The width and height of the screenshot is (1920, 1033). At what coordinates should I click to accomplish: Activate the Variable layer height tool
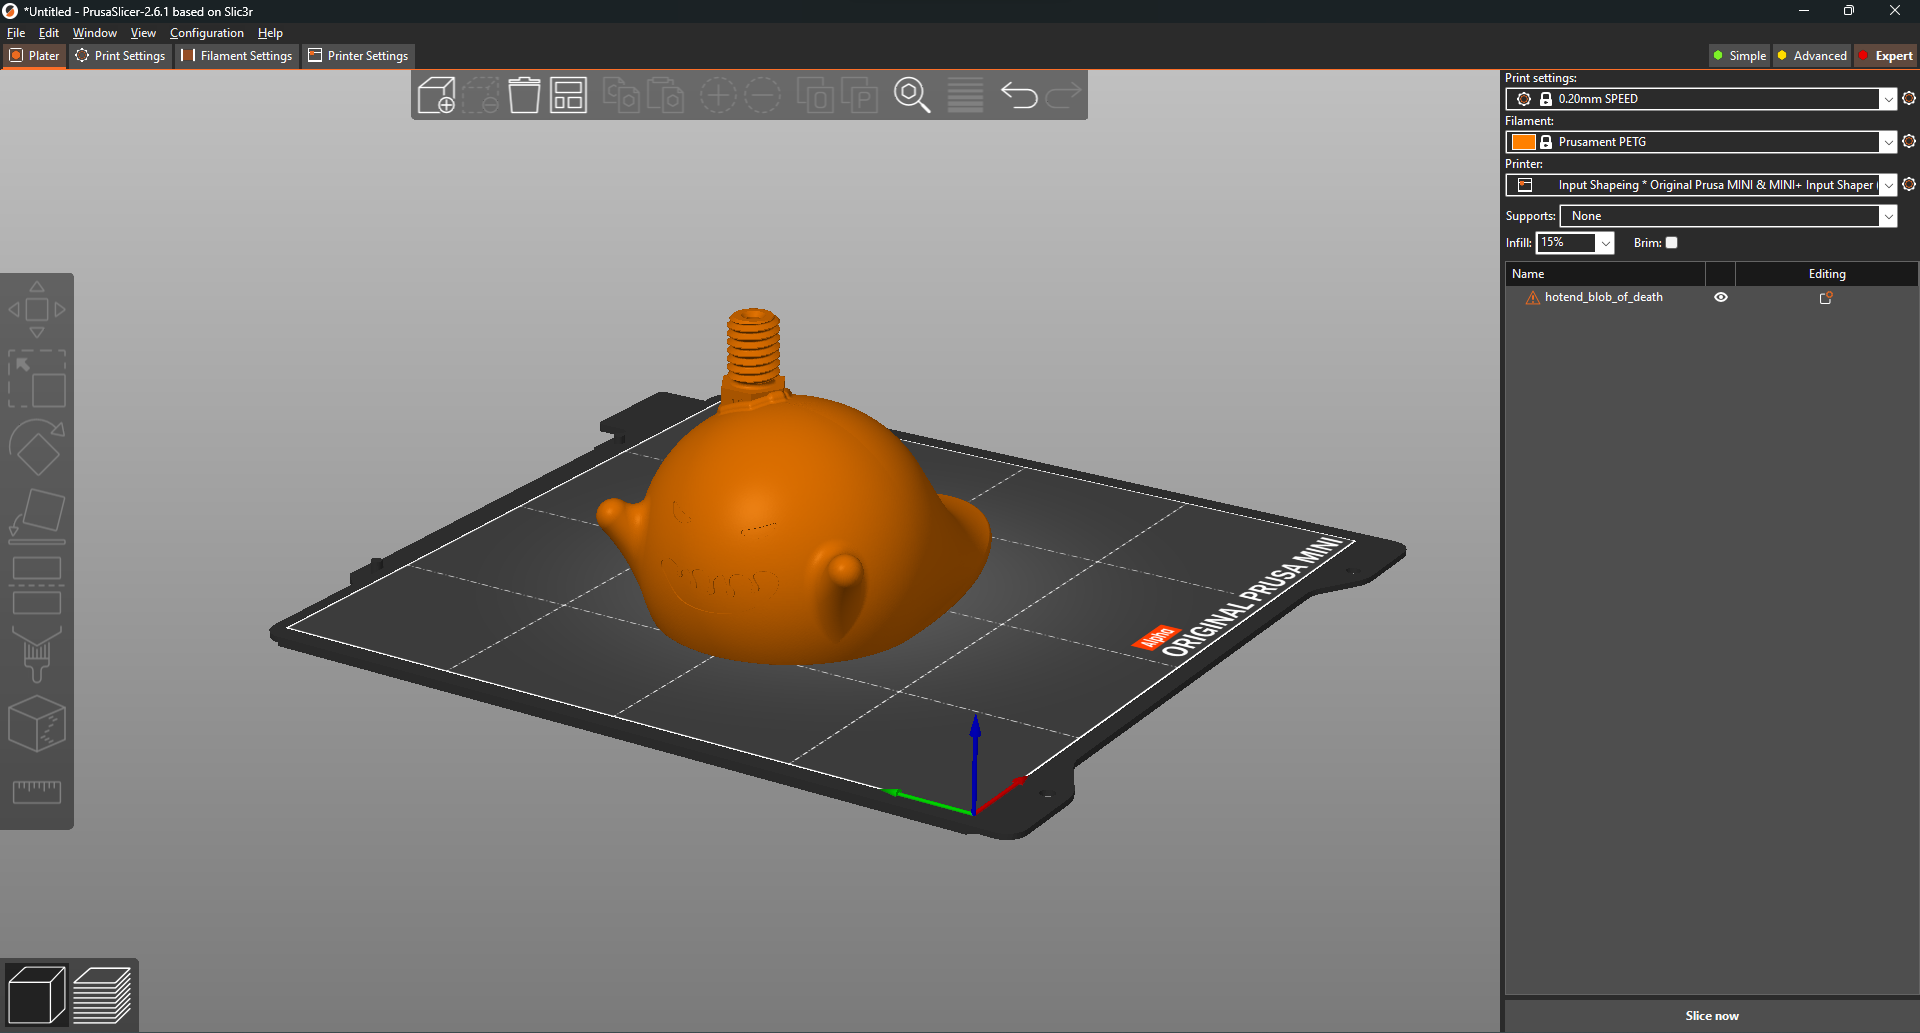(964, 95)
